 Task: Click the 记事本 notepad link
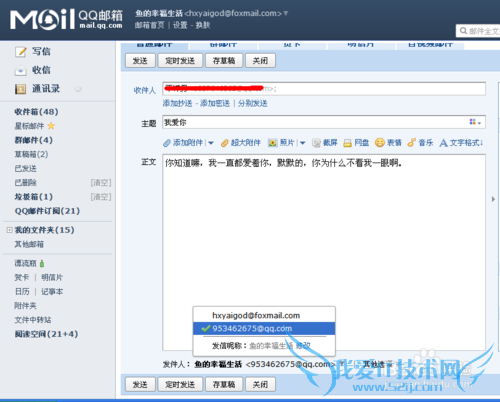click(52, 292)
